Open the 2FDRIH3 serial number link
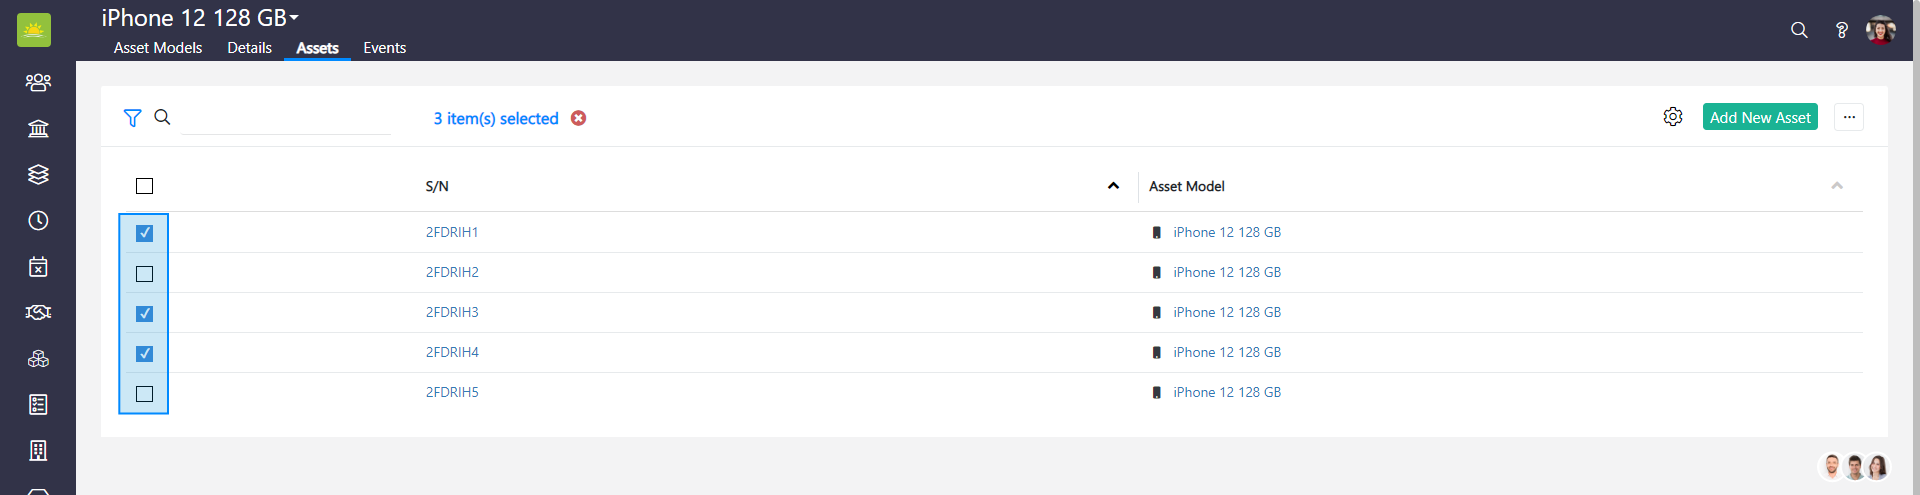The width and height of the screenshot is (1920, 495). pyautogui.click(x=452, y=312)
